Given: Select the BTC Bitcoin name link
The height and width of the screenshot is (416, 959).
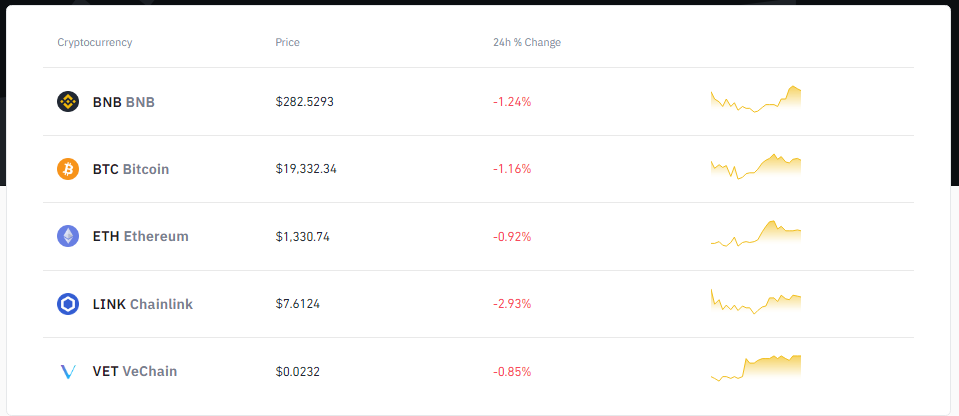Looking at the screenshot, I should (131, 169).
